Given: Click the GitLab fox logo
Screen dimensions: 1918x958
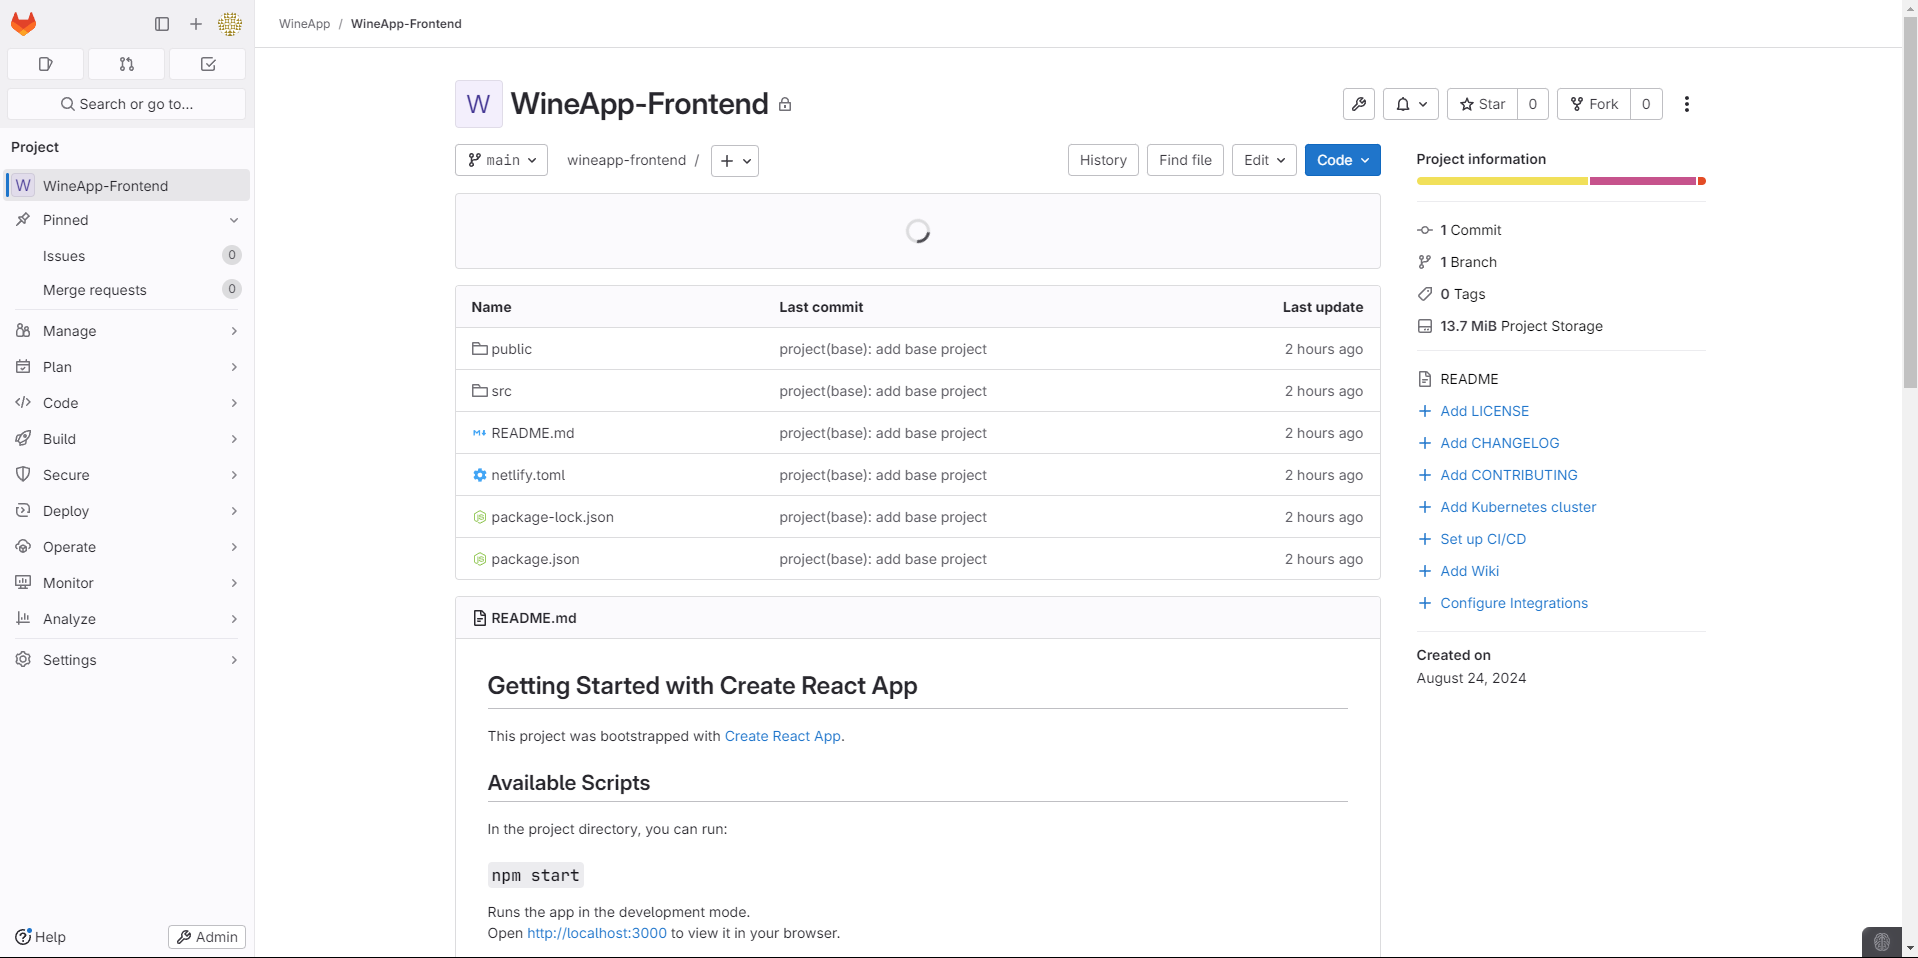Looking at the screenshot, I should pos(24,24).
